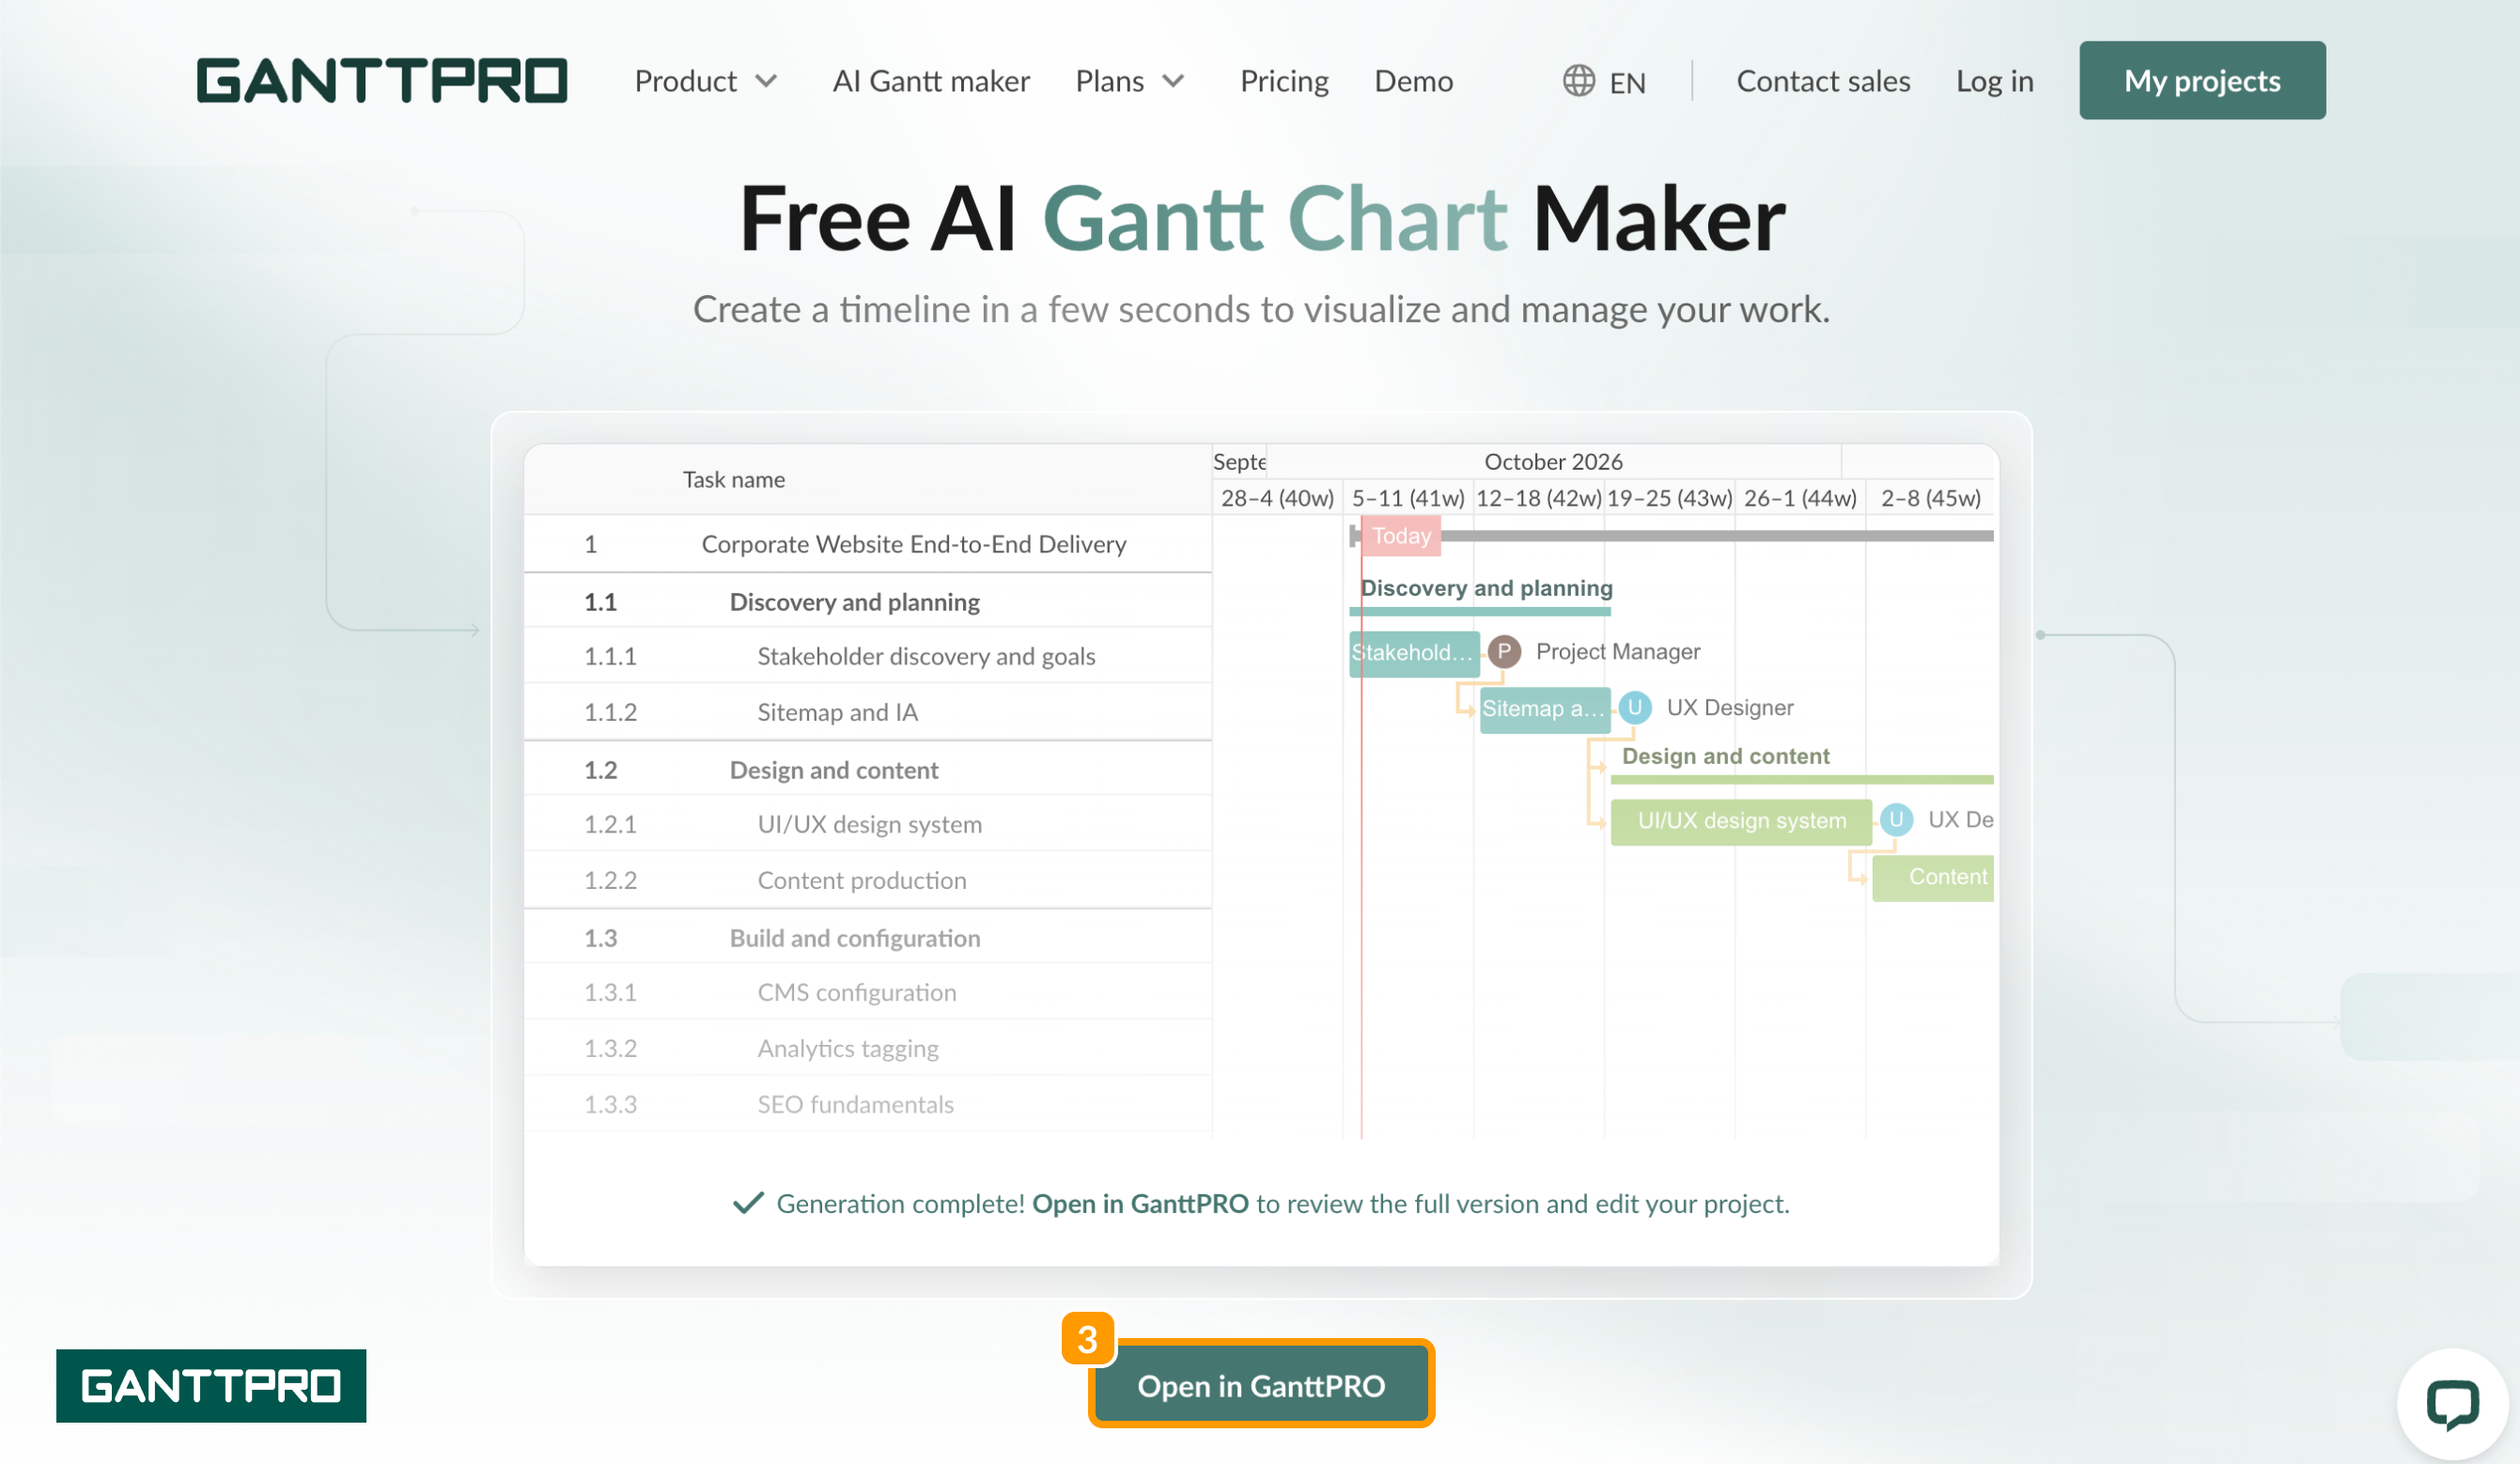Click the Design and content summary bar
Viewport: 2520px width, 1464px height.
tap(1802, 778)
